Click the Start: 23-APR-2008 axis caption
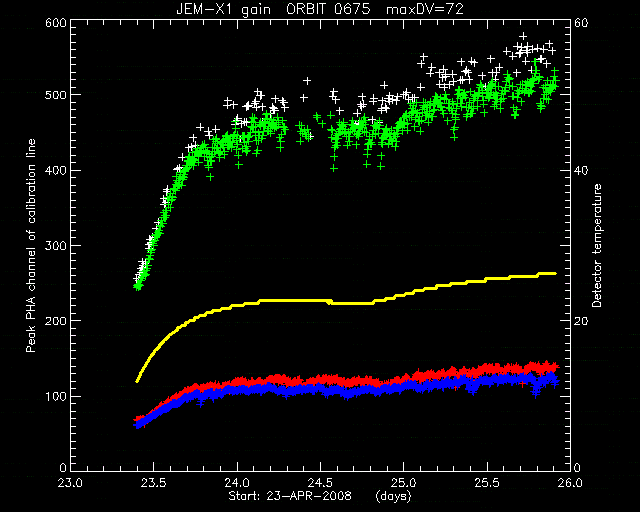The image size is (640, 512). click(290, 496)
